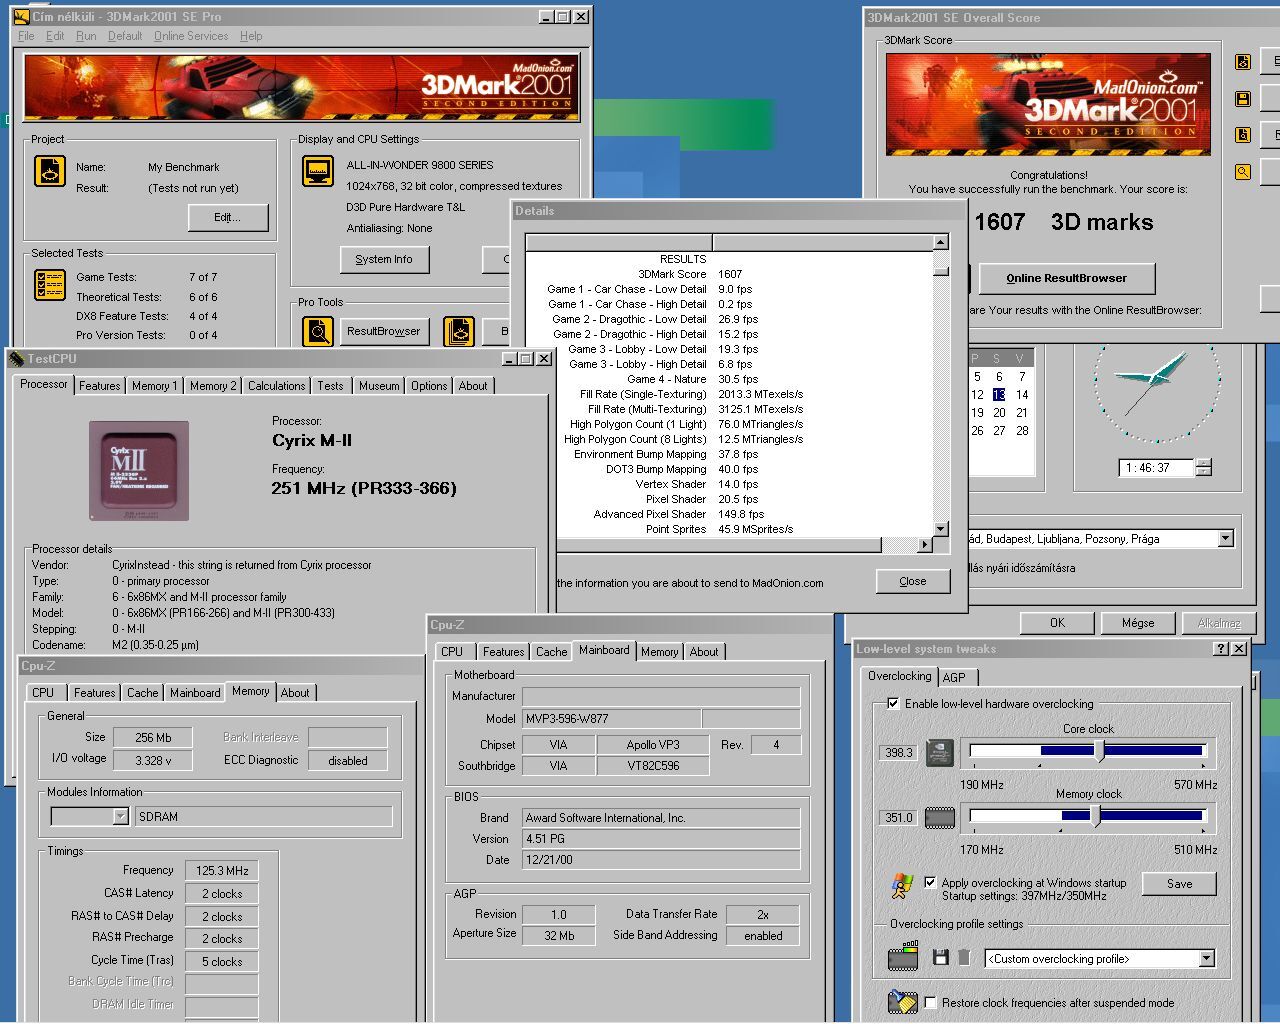Image resolution: width=1280 pixels, height=1024 pixels.
Task: Open the Edit menu in 3DMark2001
Action: 55,36
